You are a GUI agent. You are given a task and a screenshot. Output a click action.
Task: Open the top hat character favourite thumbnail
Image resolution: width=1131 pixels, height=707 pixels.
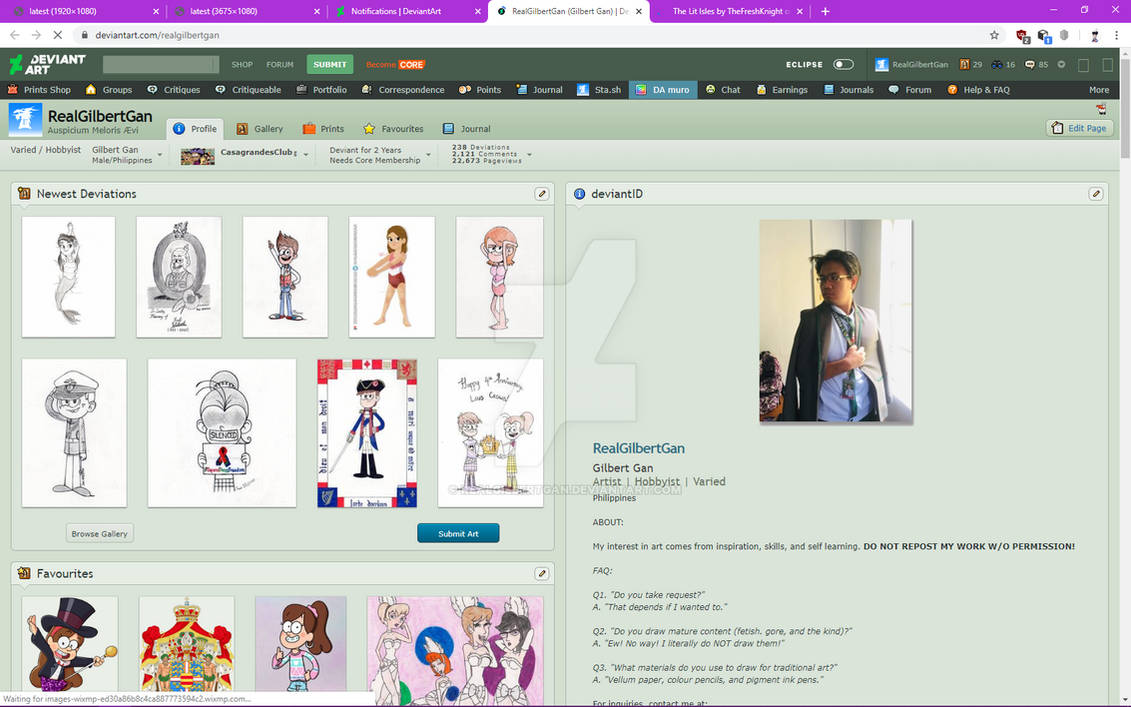click(70, 644)
